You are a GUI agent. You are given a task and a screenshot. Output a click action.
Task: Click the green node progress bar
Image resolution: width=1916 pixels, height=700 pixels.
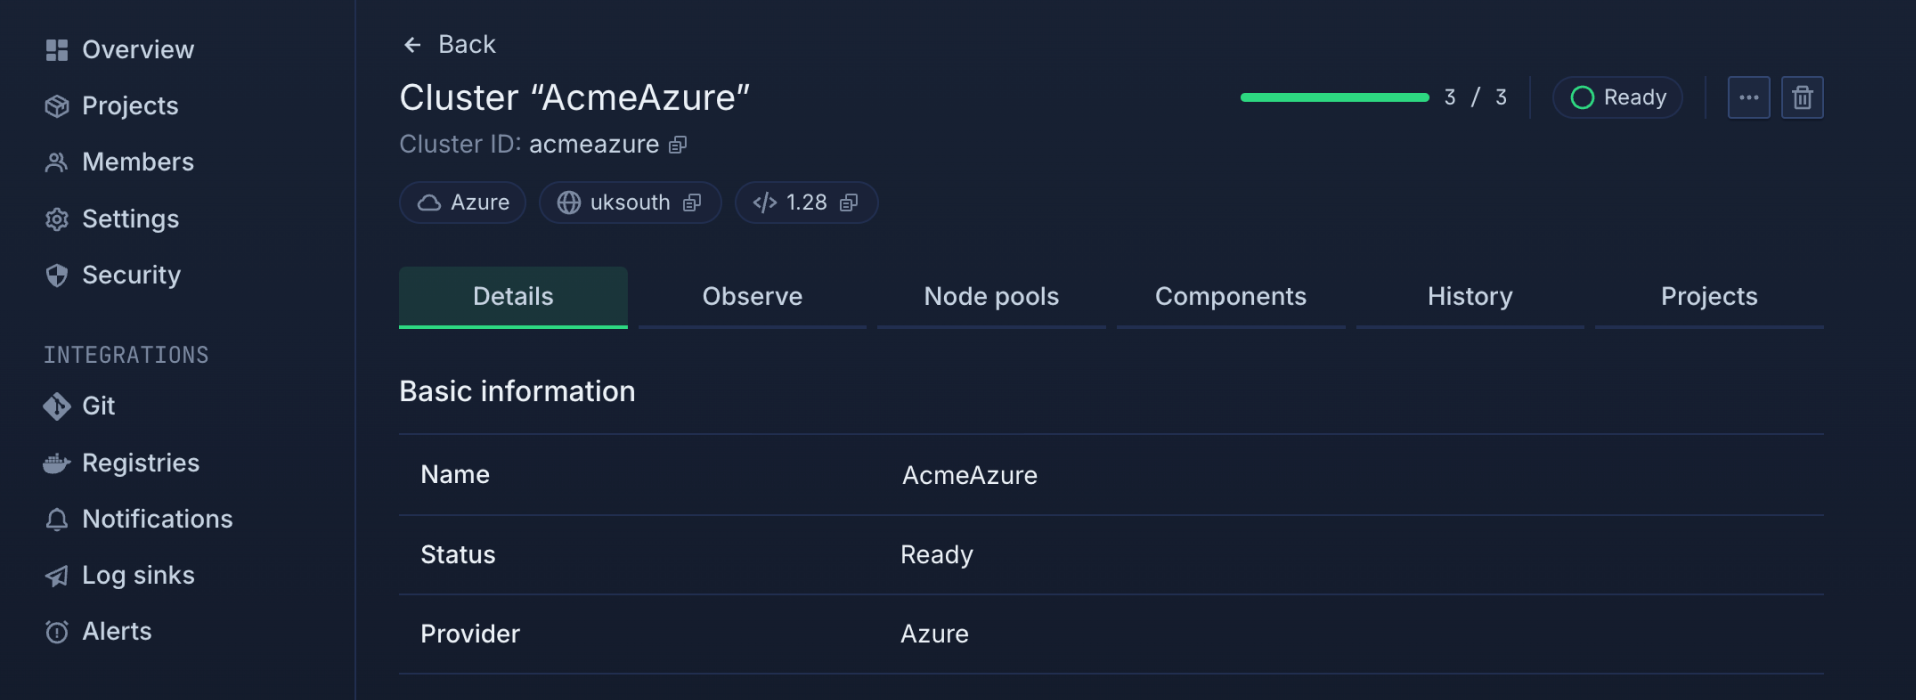pyautogui.click(x=1334, y=98)
